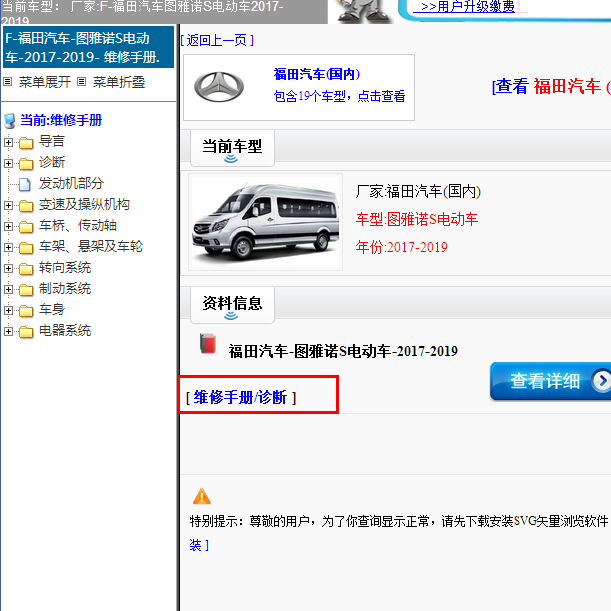
Task: Click the van vehicle thumbnail
Action: 265,222
